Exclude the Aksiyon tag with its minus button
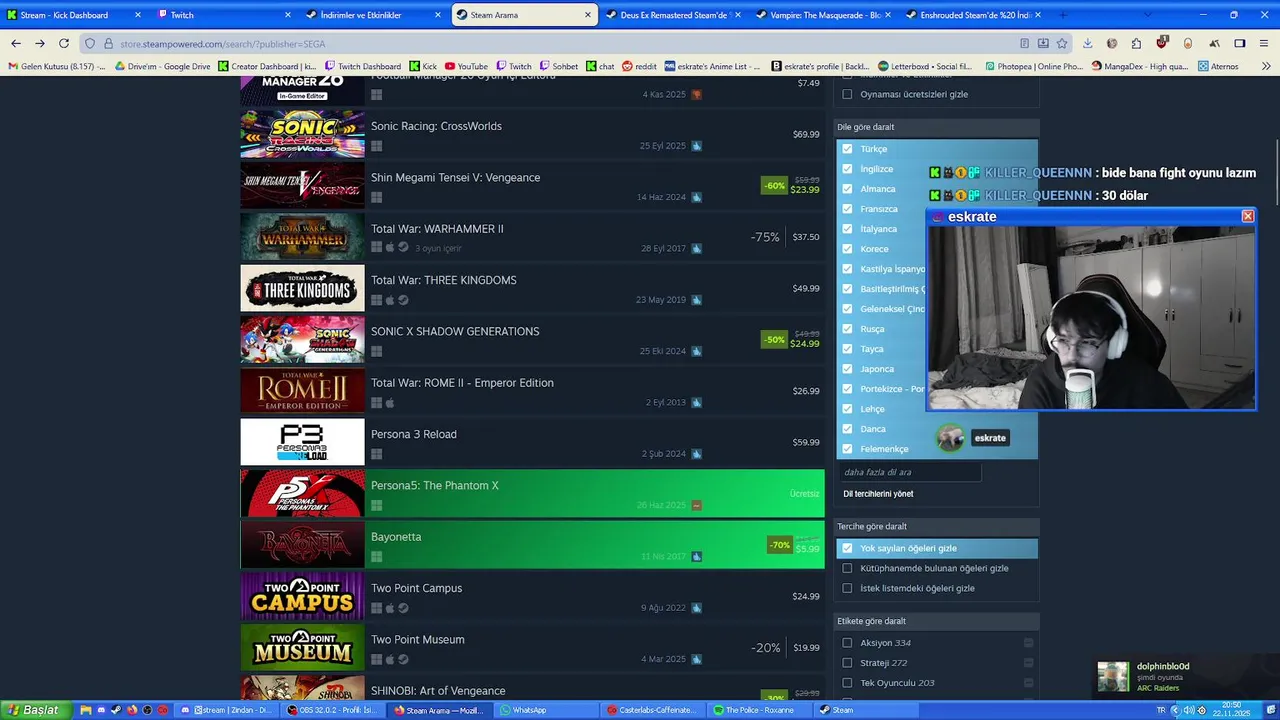The height and width of the screenshot is (720, 1280). click(x=1028, y=643)
